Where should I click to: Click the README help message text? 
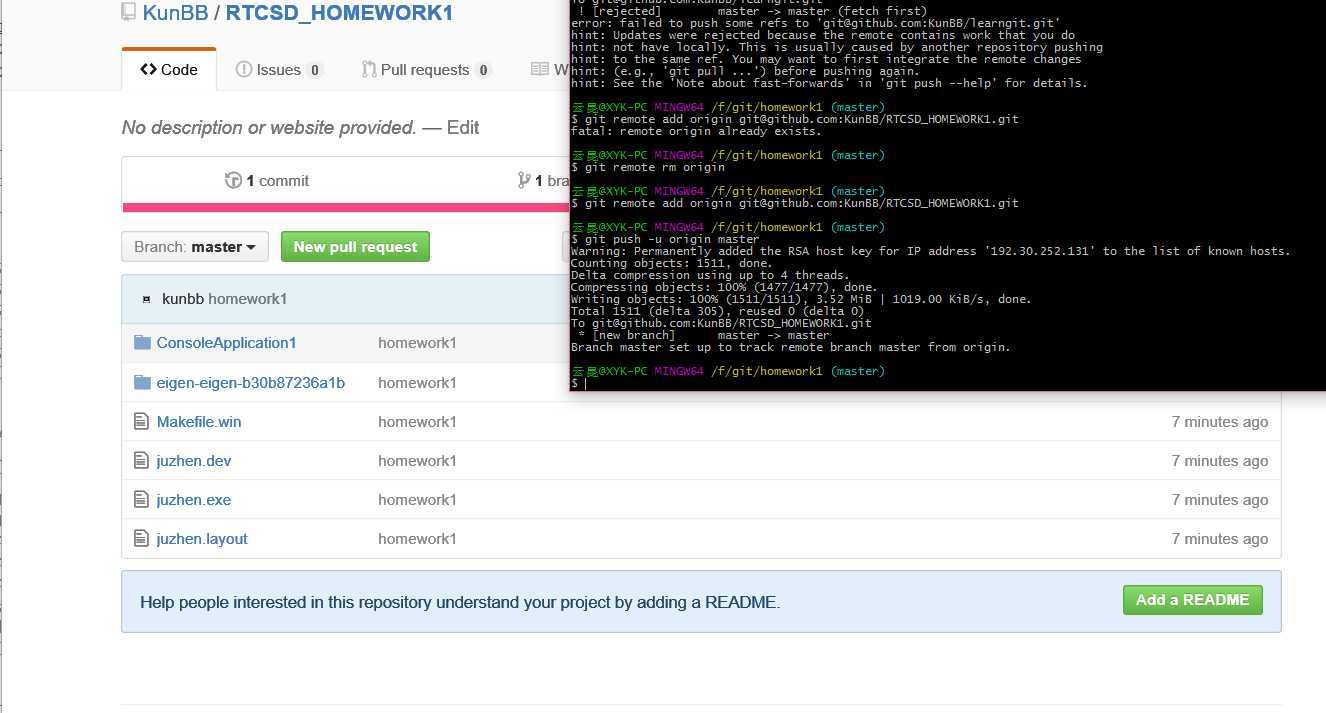pyautogui.click(x=460, y=602)
